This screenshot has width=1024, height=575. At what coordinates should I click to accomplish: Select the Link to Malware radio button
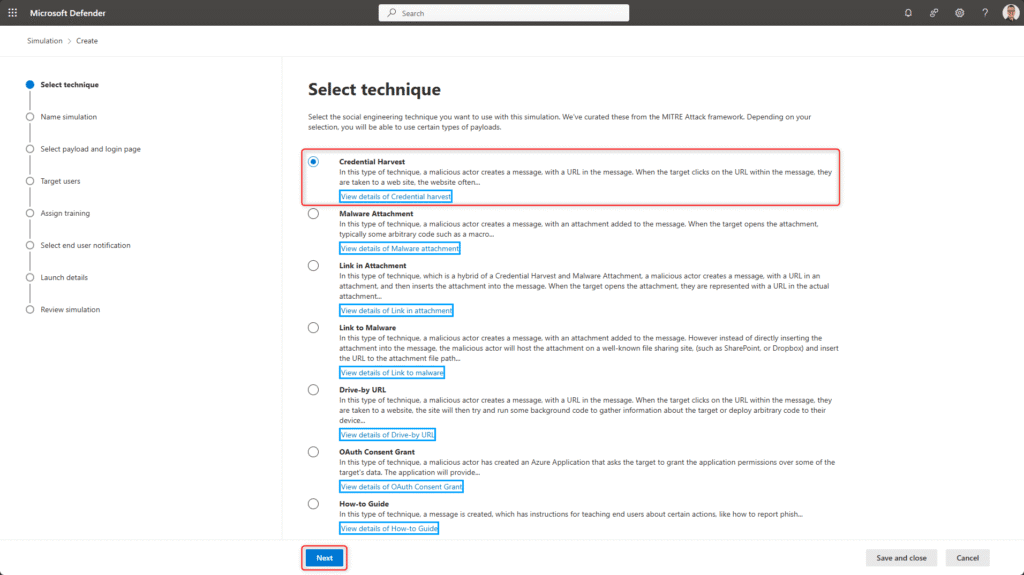click(313, 327)
